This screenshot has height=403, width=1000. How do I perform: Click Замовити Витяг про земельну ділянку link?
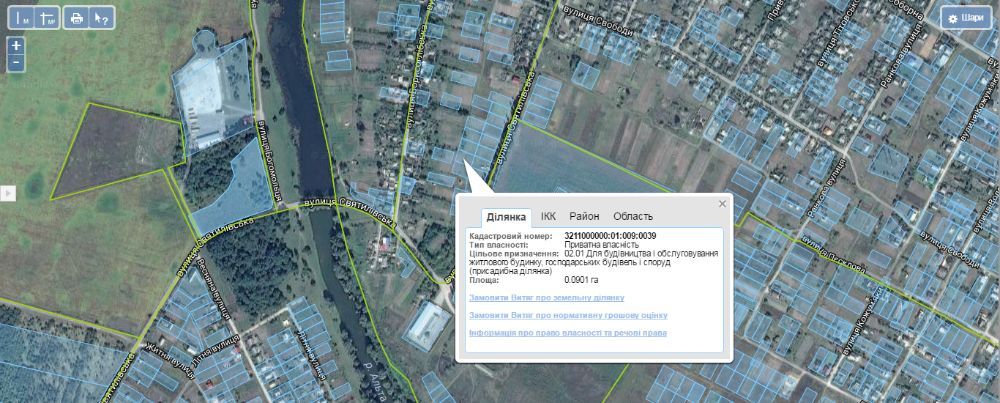point(547,298)
